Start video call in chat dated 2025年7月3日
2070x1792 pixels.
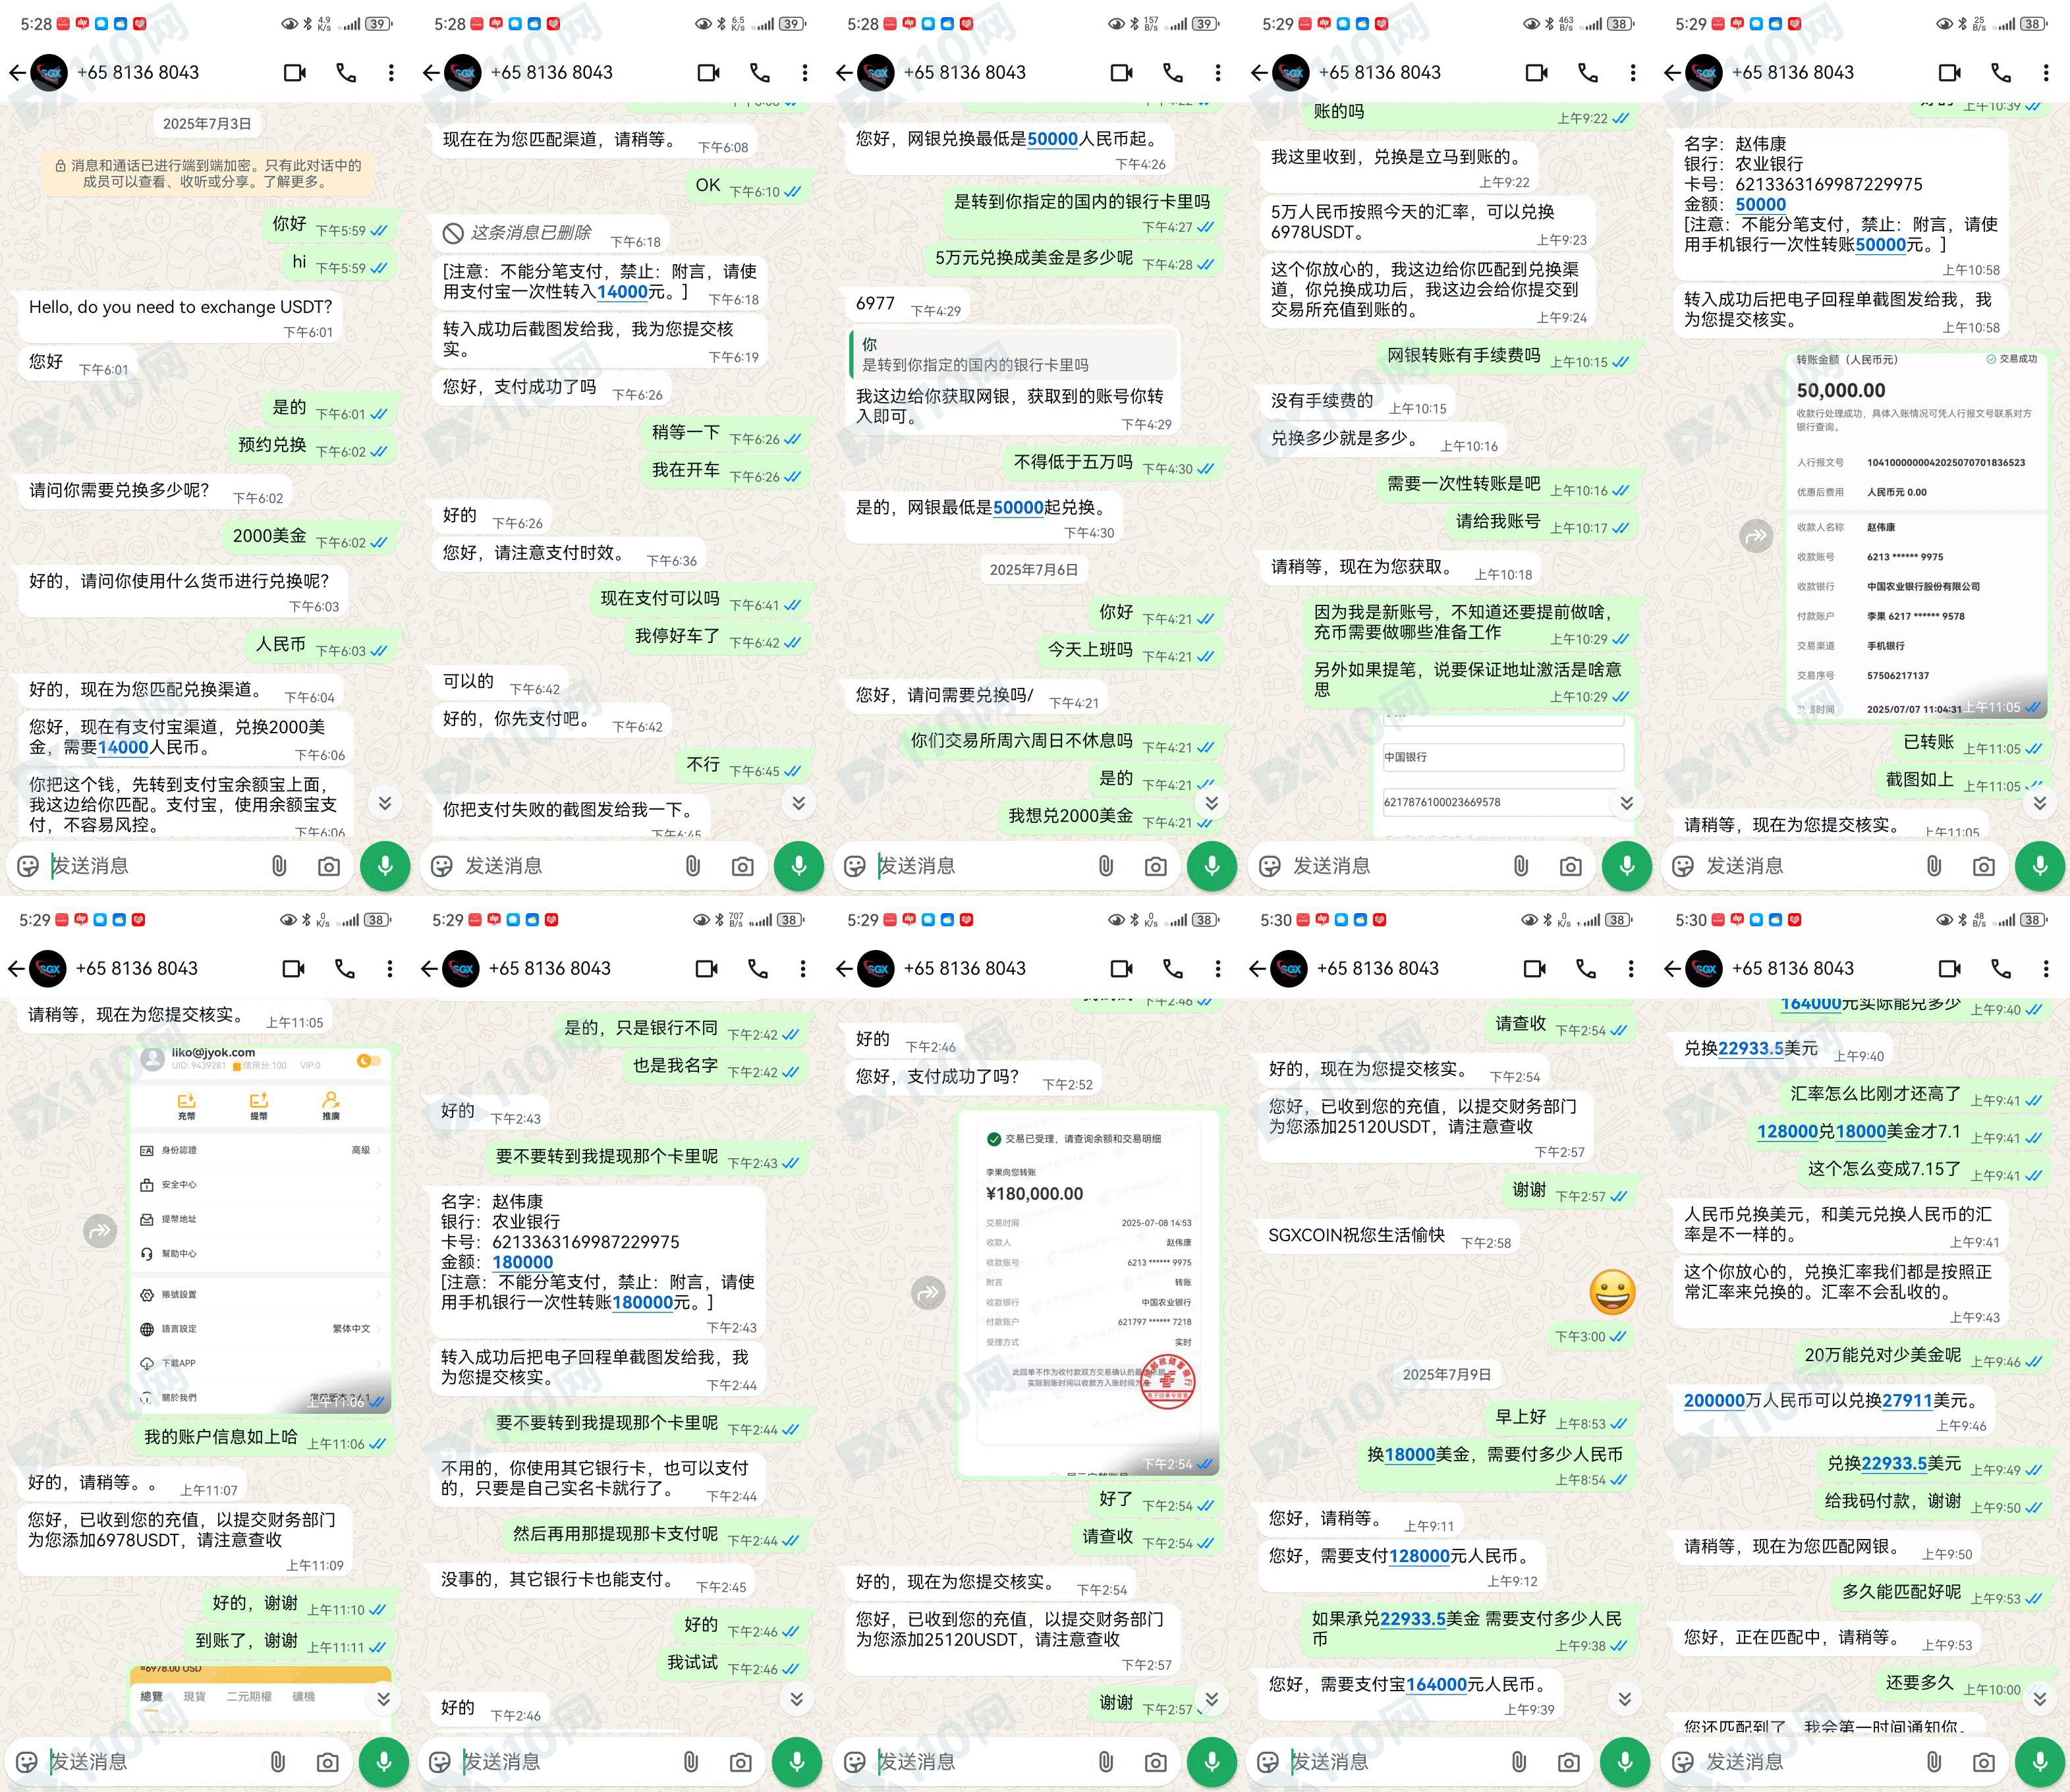pos(295,73)
